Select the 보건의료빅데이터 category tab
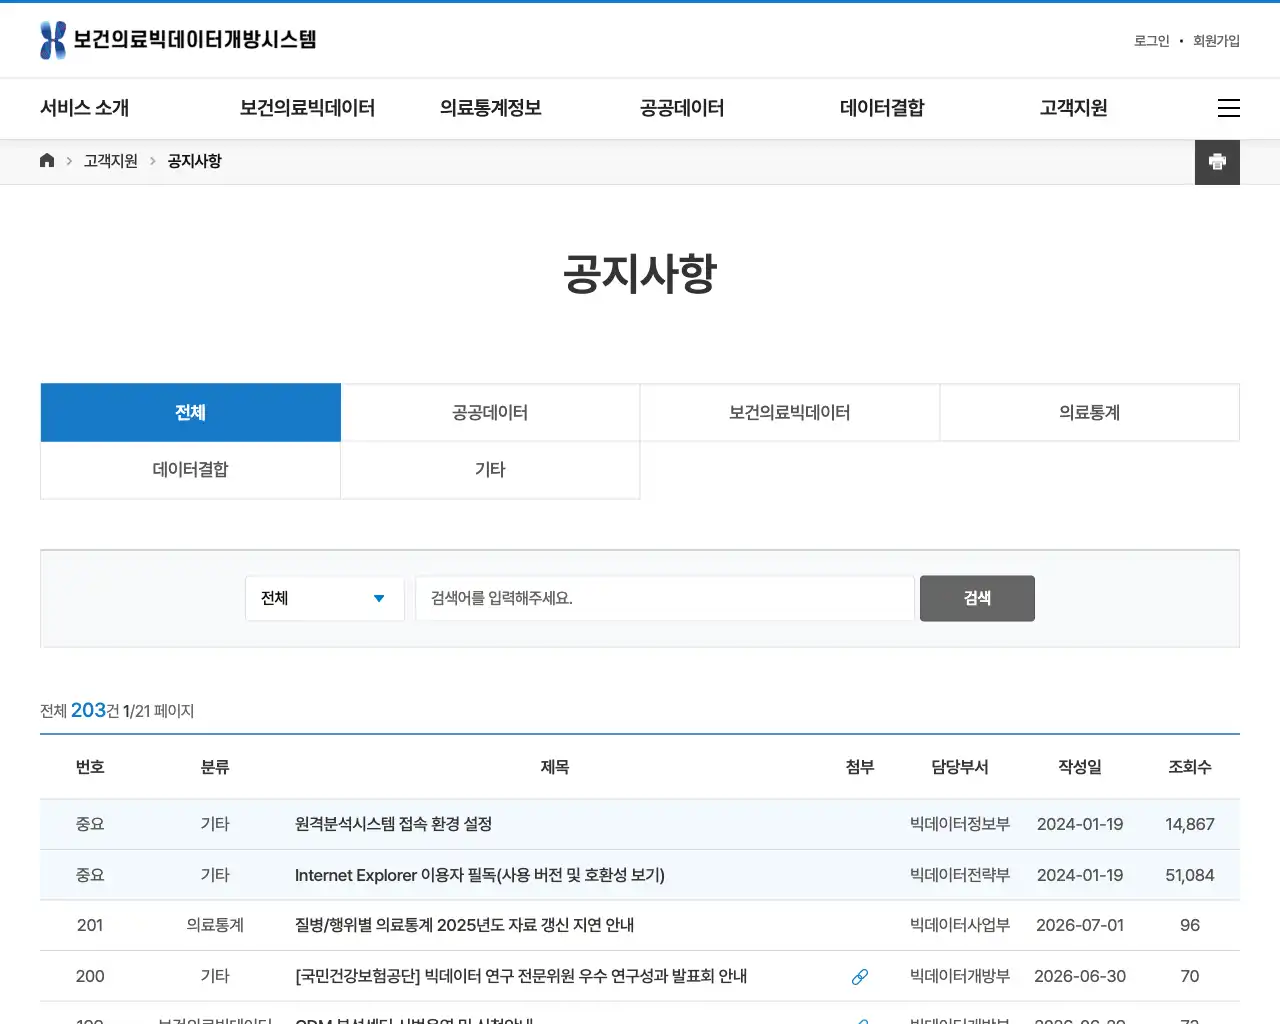 pos(790,412)
